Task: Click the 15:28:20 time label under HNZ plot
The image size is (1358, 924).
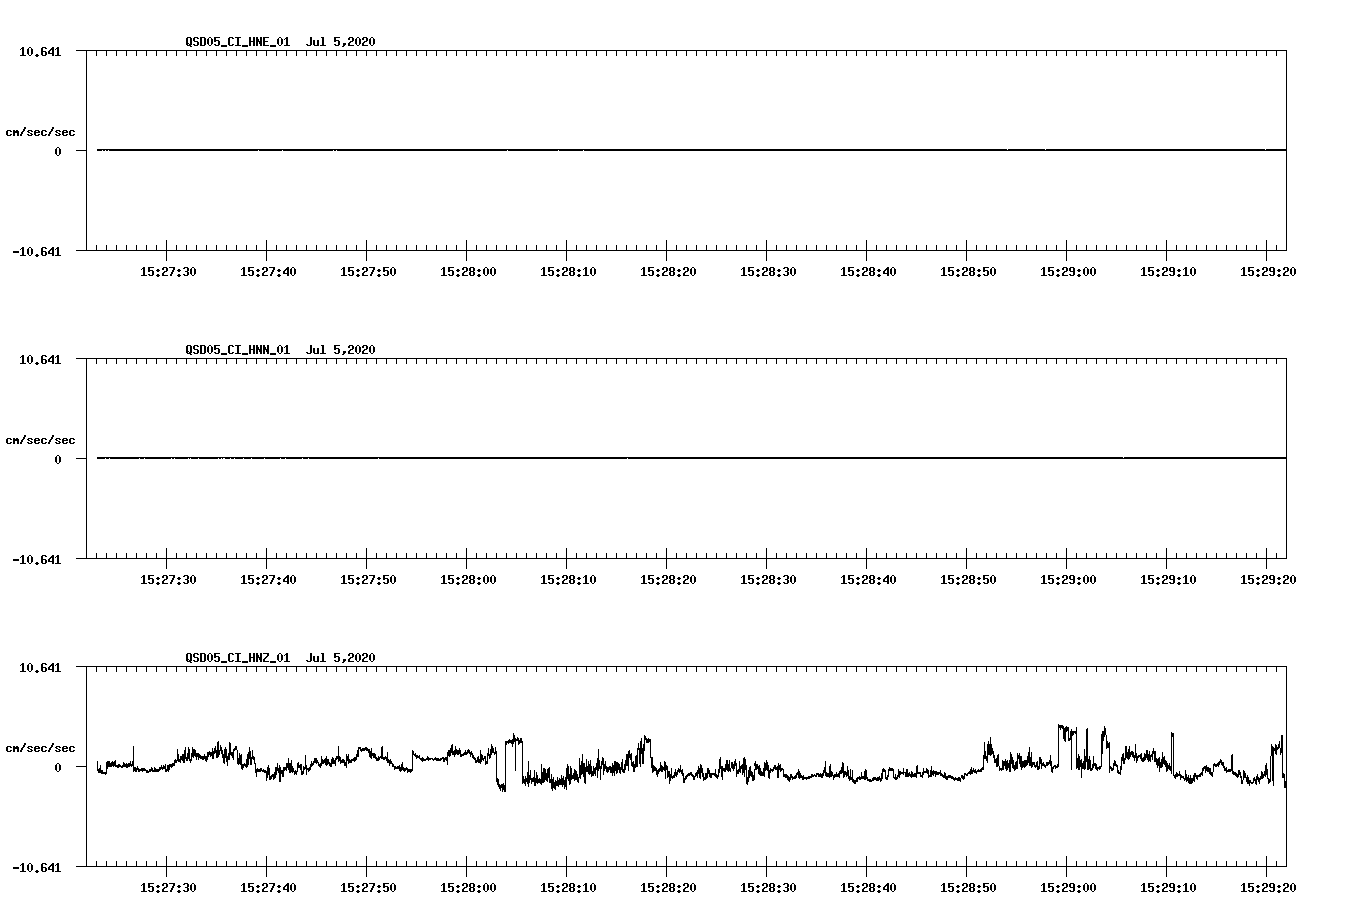Action: pos(668,888)
